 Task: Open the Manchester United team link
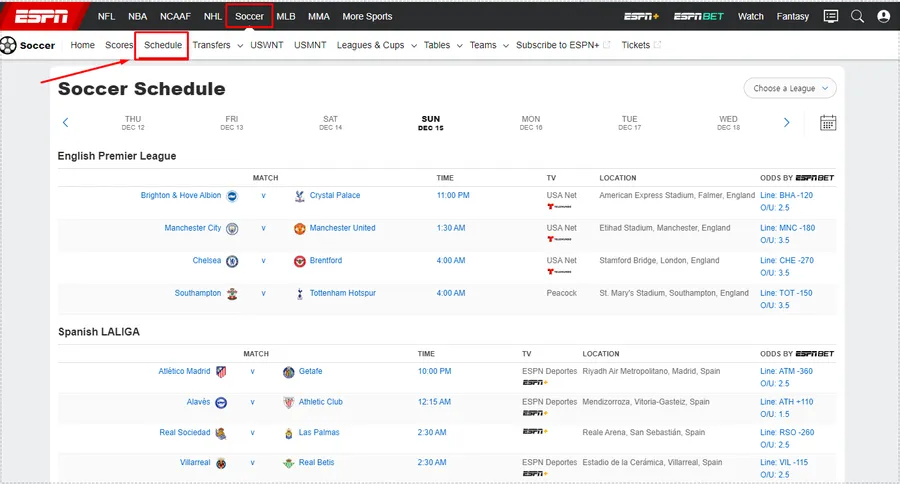(343, 228)
